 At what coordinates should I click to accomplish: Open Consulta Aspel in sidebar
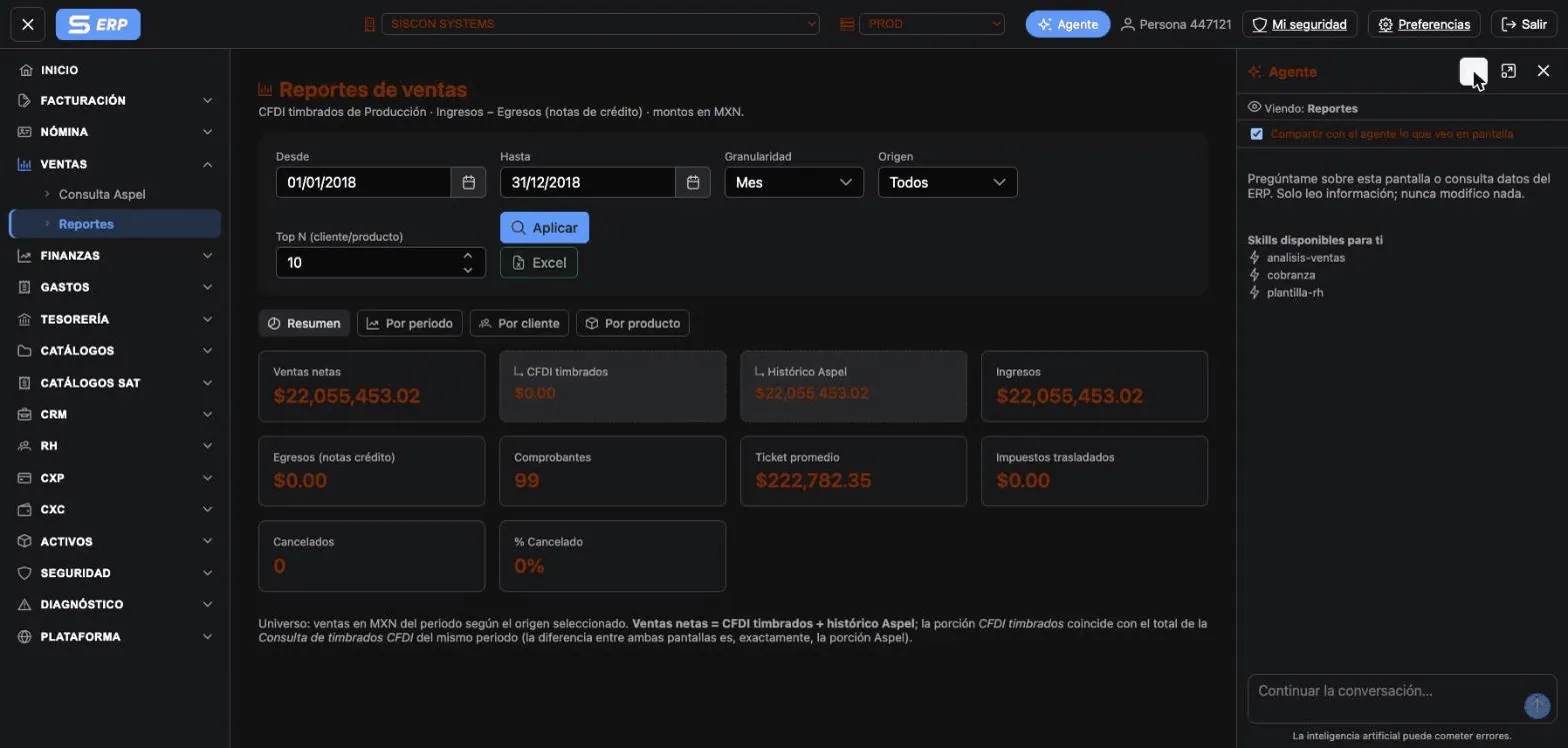coord(102,194)
